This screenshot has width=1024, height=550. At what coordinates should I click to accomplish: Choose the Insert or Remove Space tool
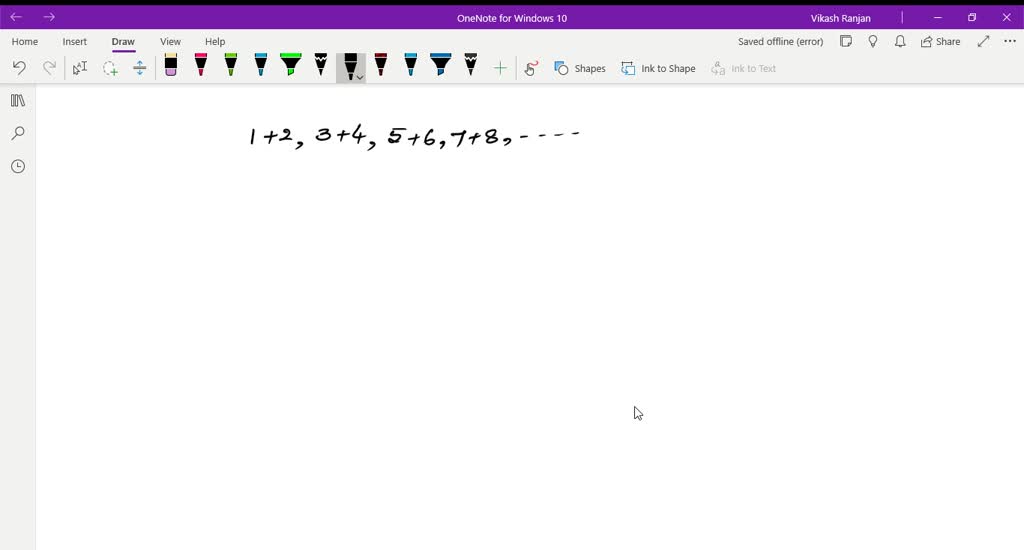tap(140, 68)
